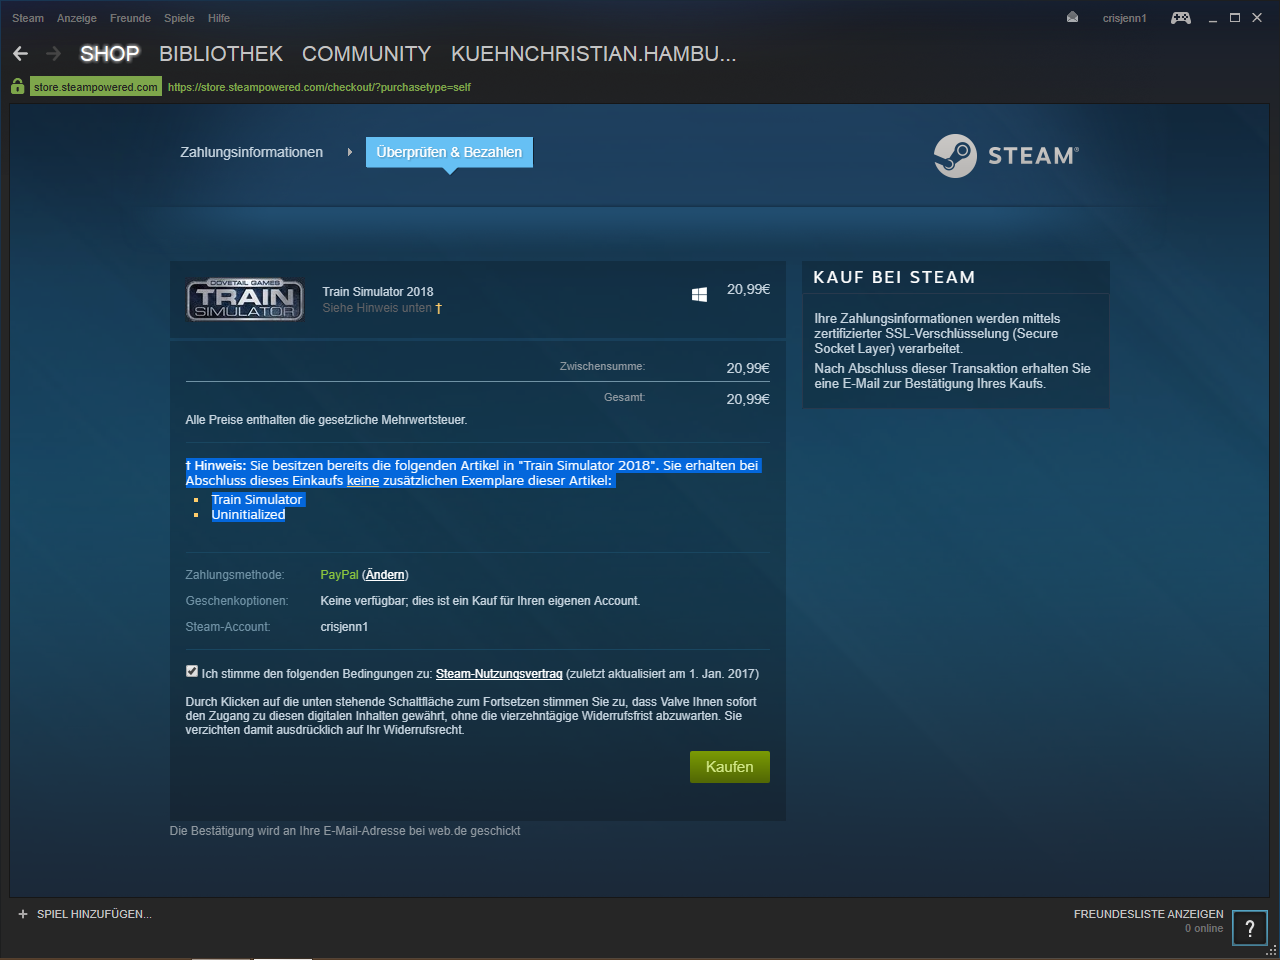Open the Hilfe menu
1280x960 pixels.
coord(219,18)
